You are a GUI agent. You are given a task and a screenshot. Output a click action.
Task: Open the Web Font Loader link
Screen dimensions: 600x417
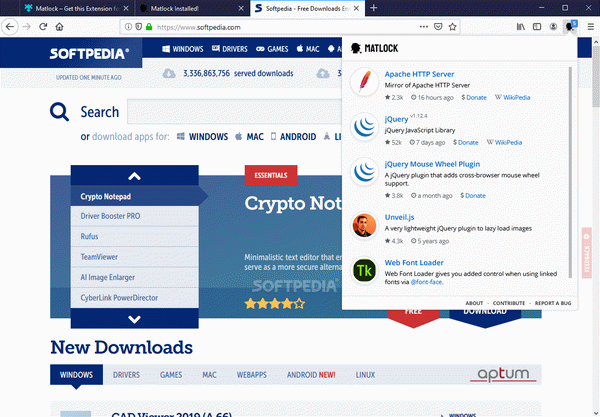click(414, 262)
